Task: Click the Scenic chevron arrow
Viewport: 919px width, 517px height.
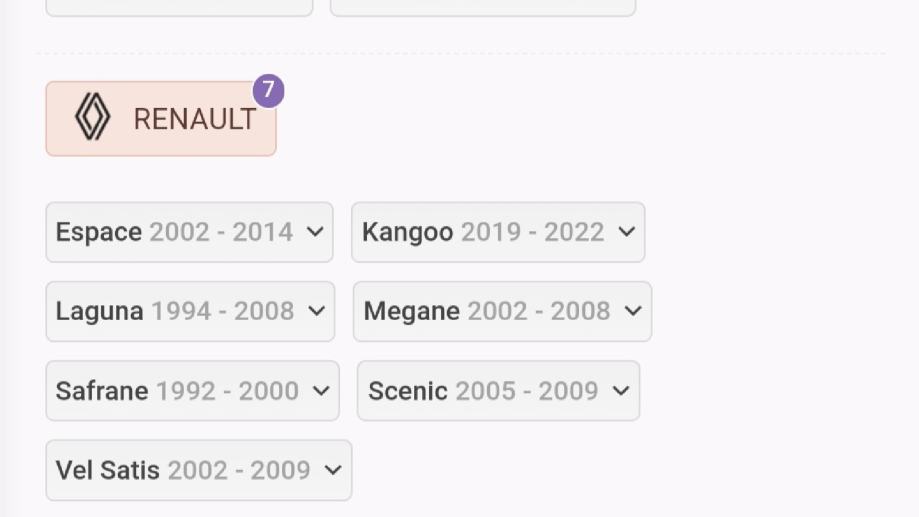Action: coord(621,390)
